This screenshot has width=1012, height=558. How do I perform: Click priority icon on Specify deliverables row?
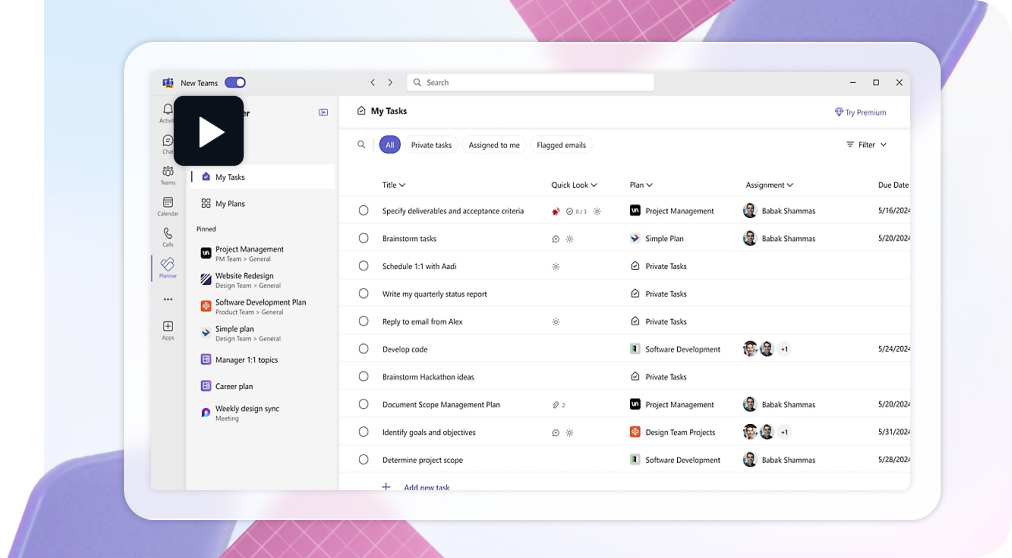[x=556, y=211]
